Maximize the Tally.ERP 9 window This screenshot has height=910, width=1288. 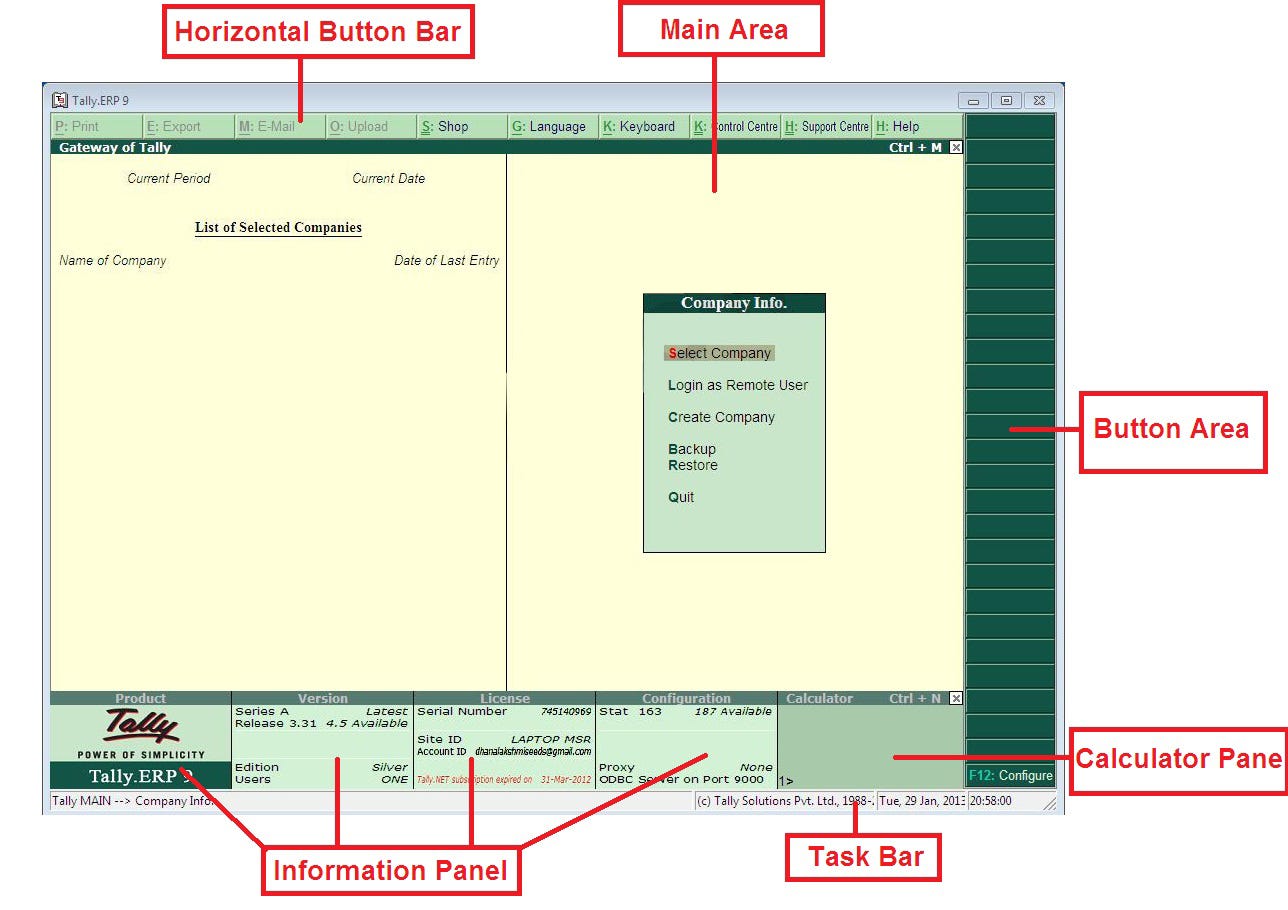(x=1006, y=100)
